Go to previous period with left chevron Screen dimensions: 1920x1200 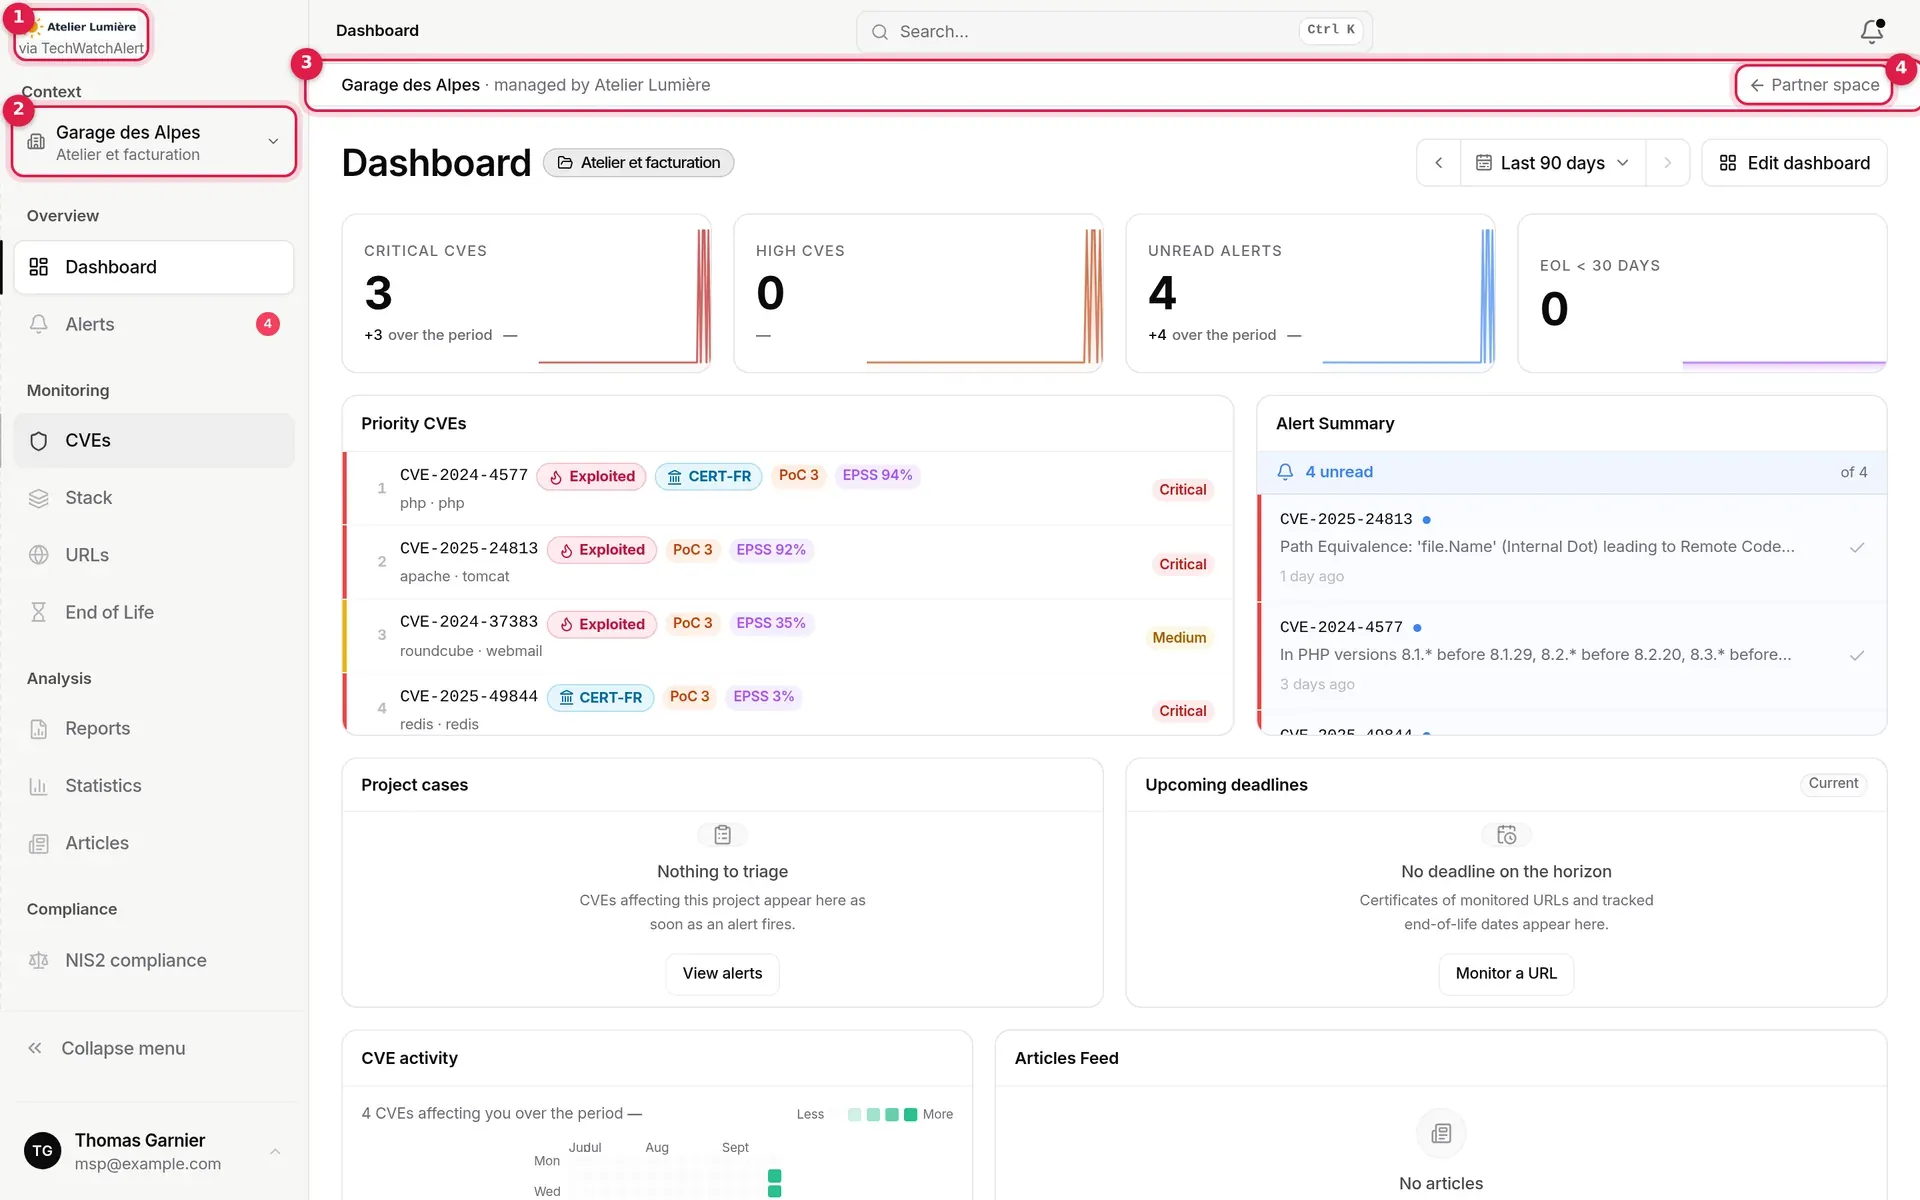[x=1439, y=163]
